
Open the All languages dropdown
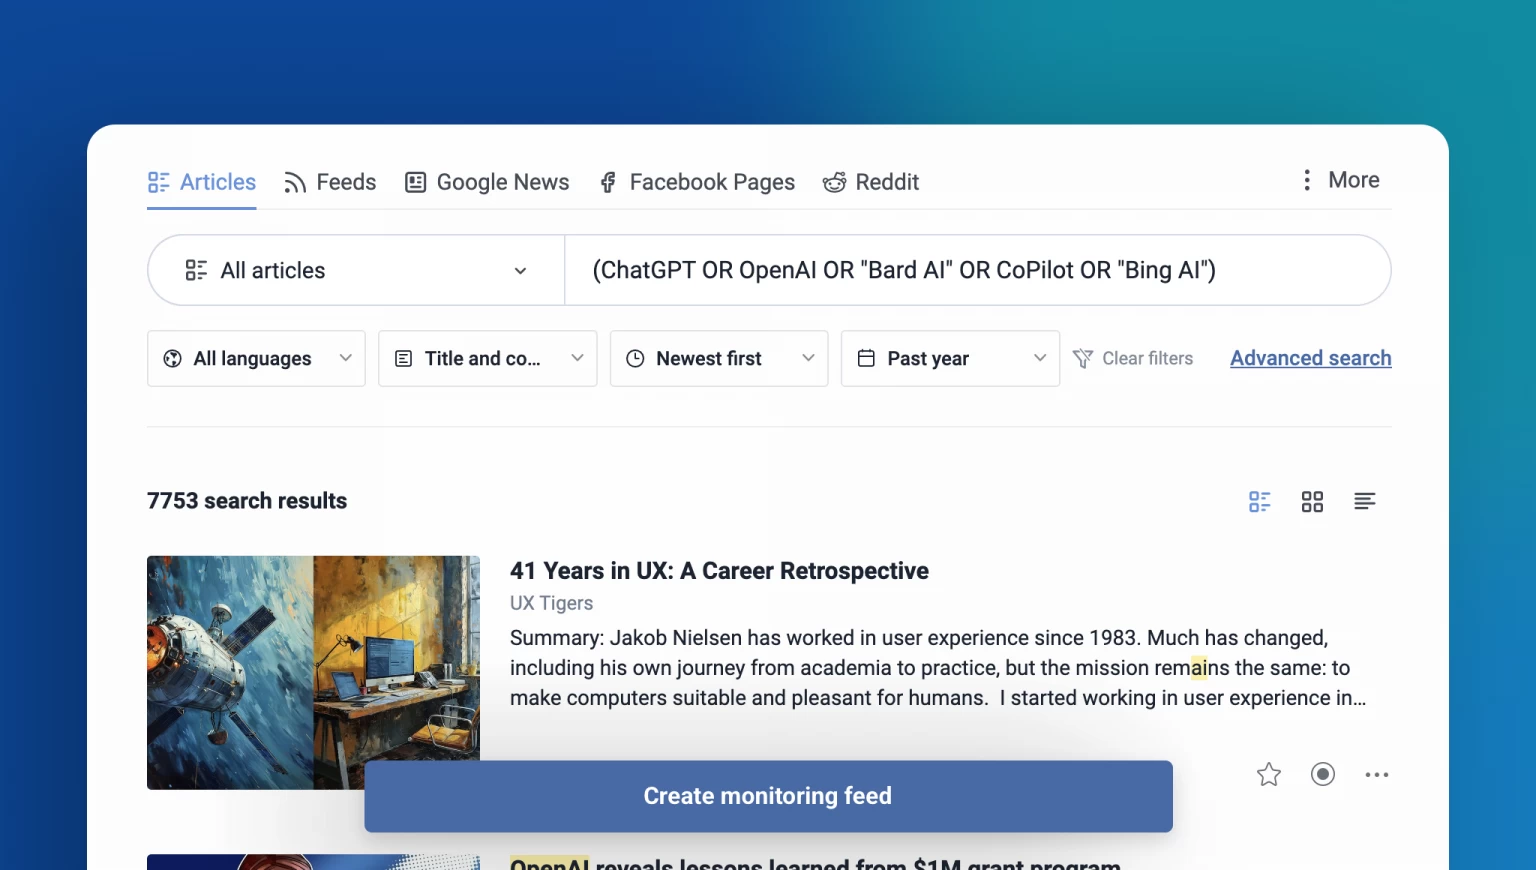point(256,359)
